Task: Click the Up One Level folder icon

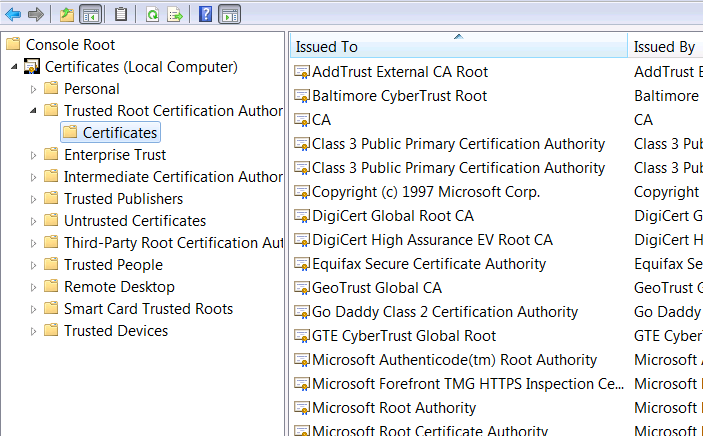Action: (x=66, y=14)
